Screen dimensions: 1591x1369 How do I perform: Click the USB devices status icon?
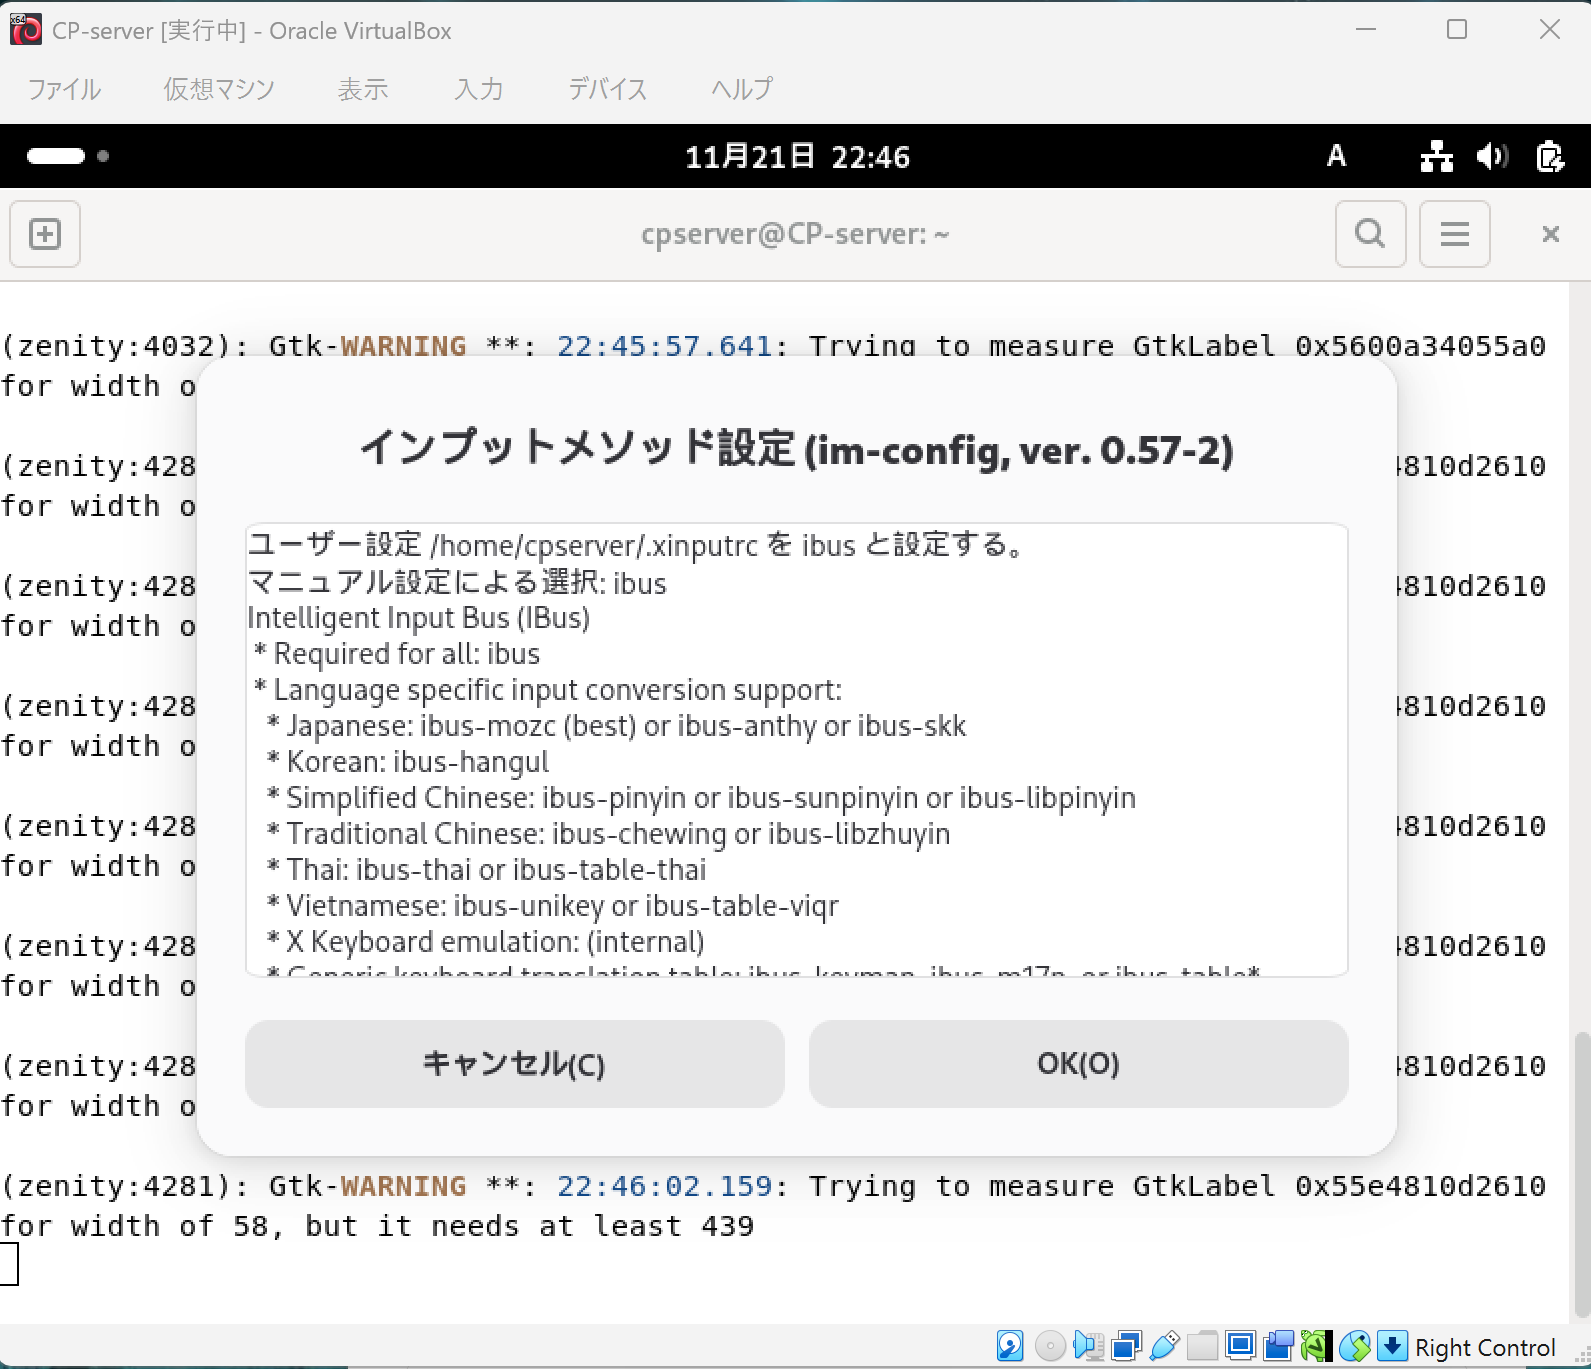click(x=1165, y=1346)
